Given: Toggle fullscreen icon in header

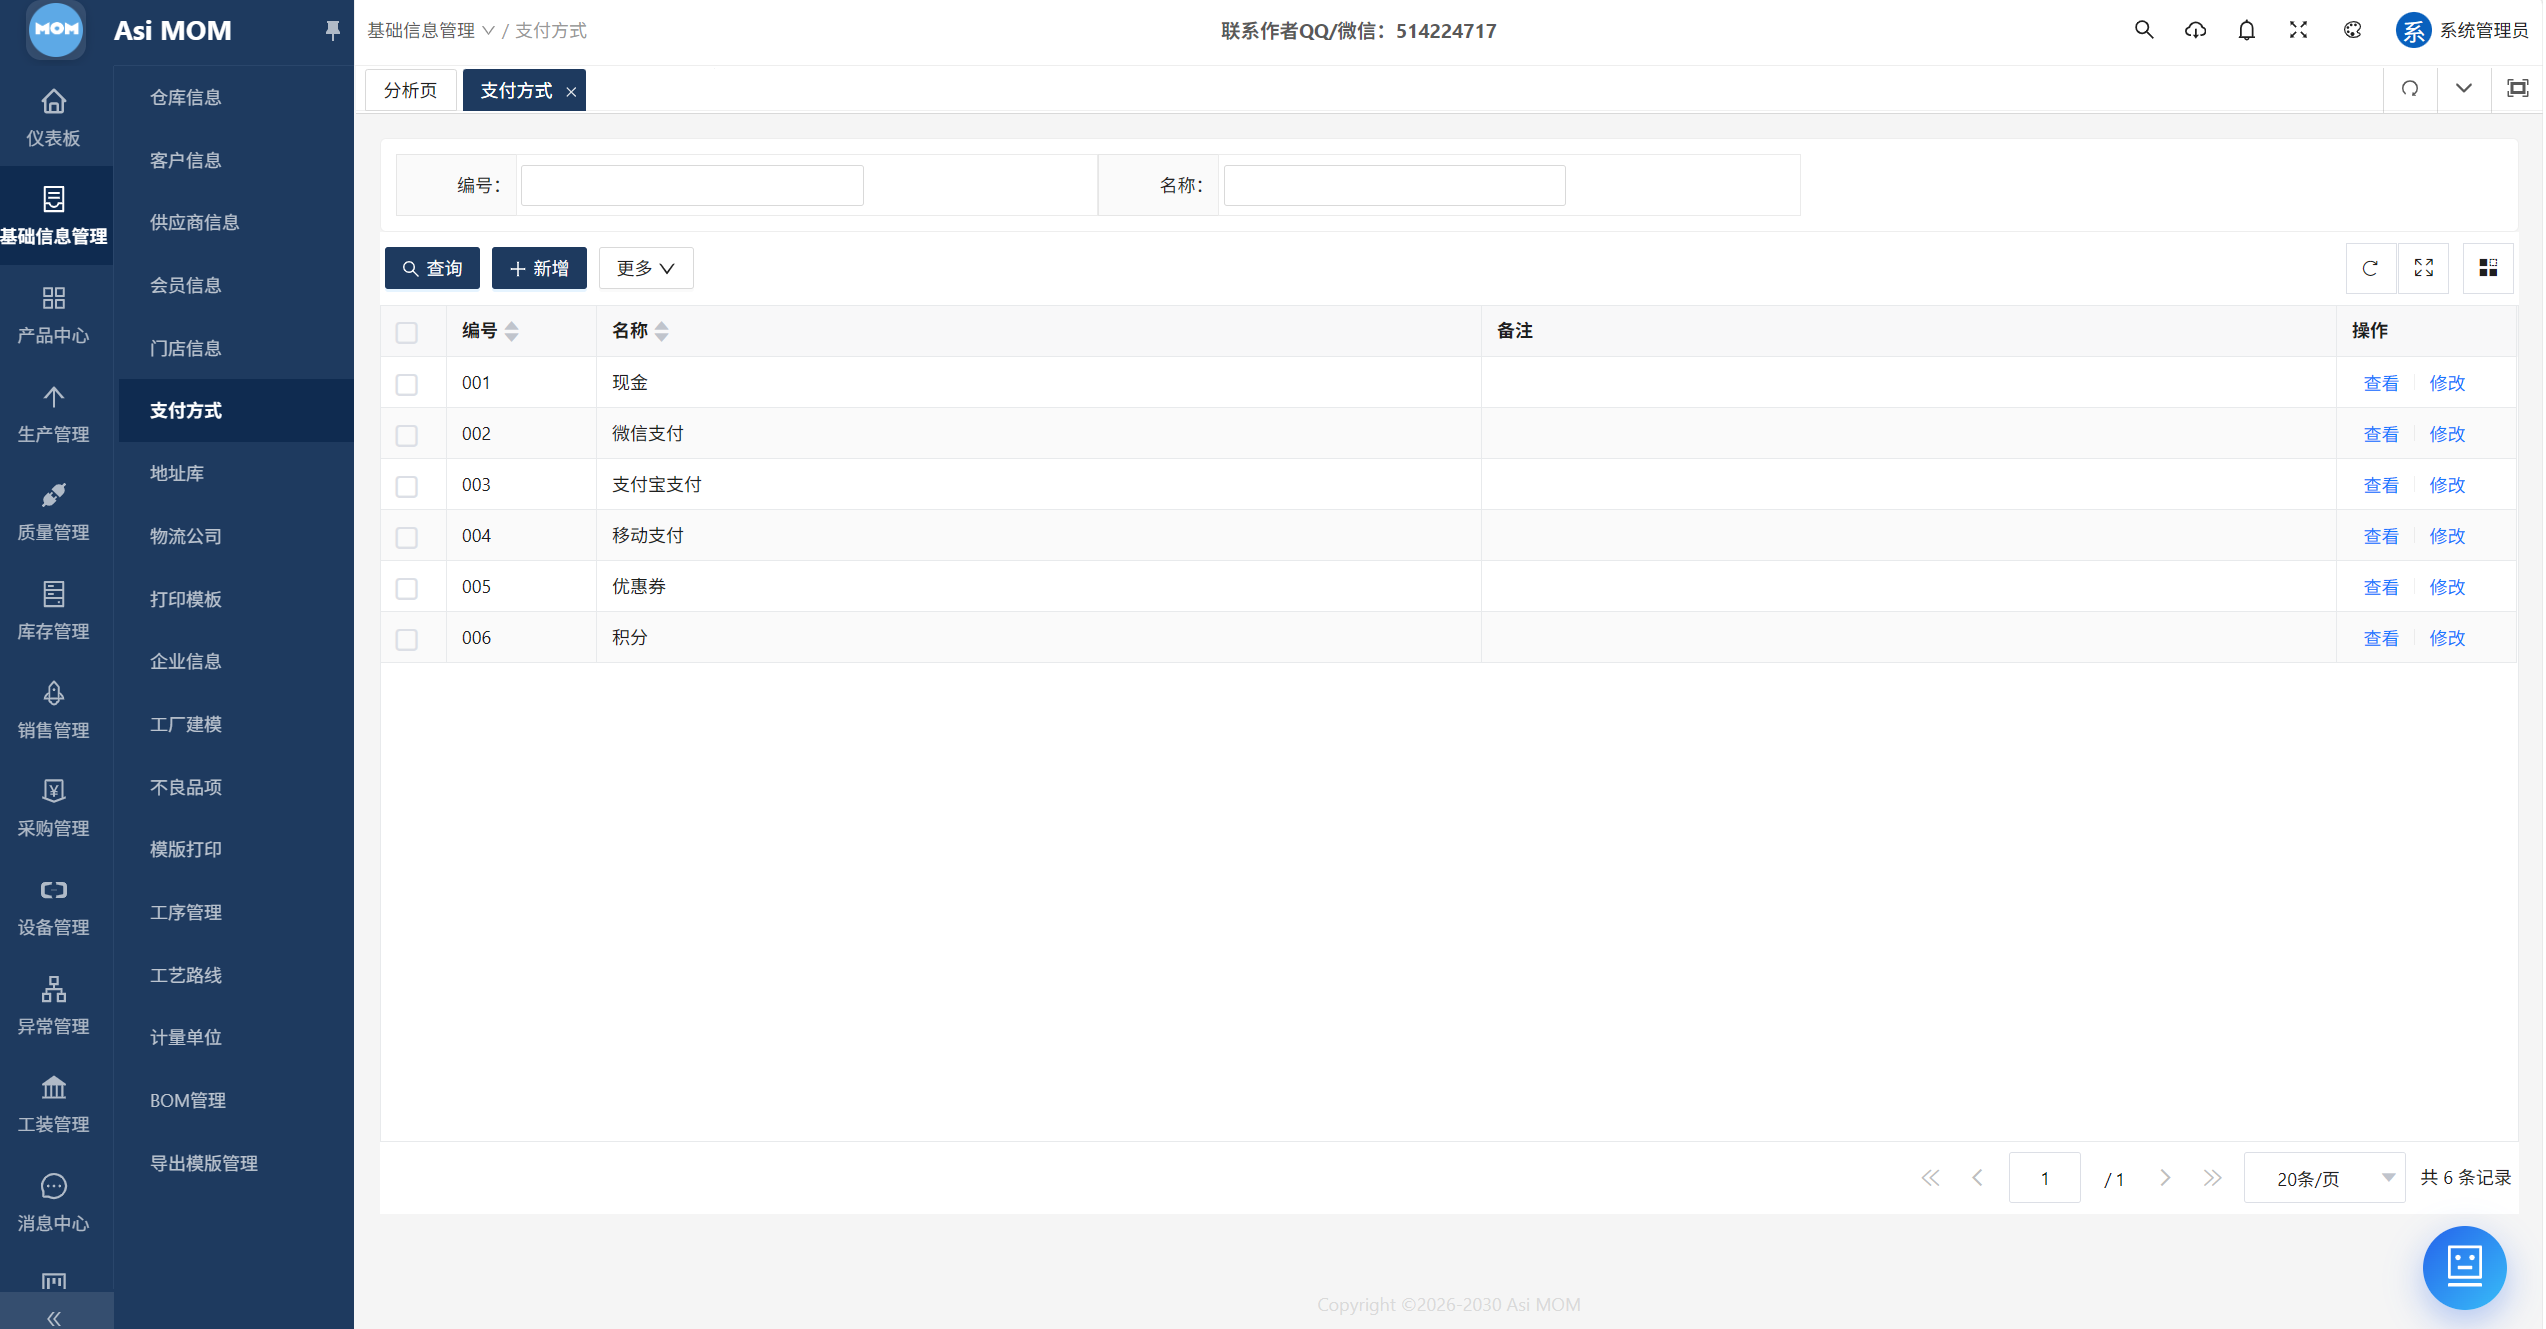Looking at the screenshot, I should coord(2299,30).
